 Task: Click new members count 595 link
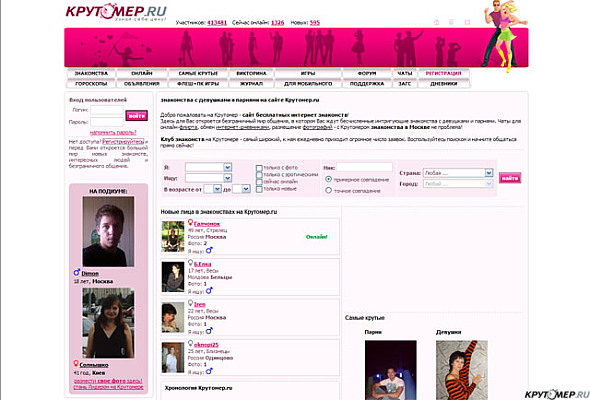(x=315, y=23)
